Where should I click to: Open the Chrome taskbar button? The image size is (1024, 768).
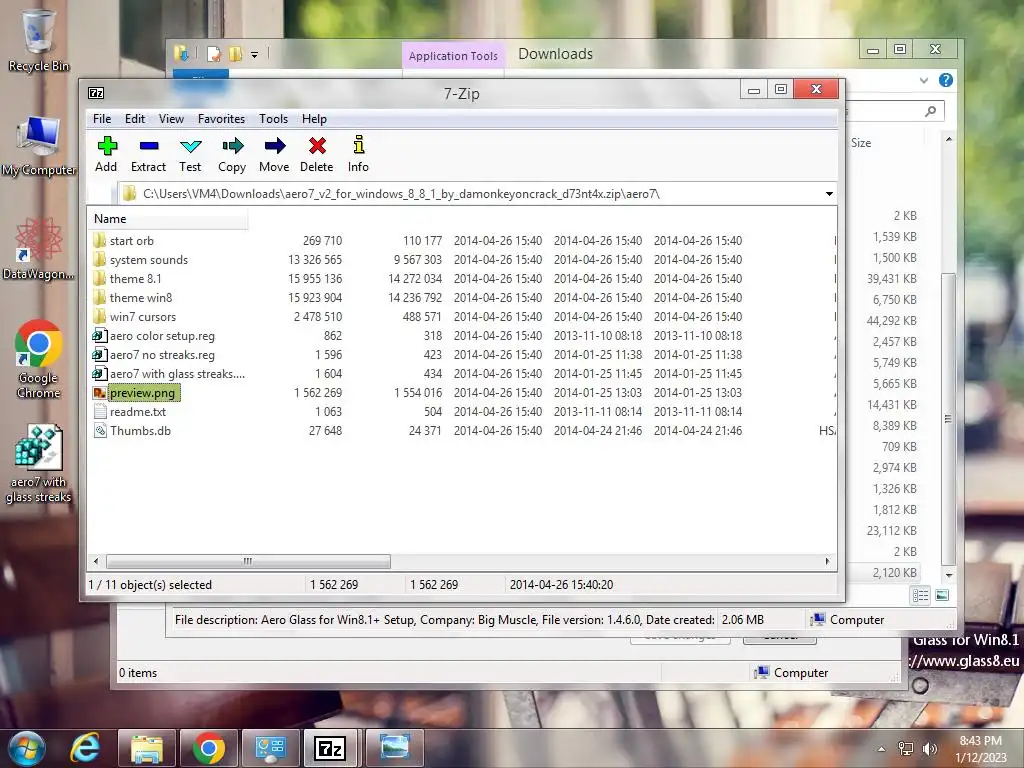[209, 748]
